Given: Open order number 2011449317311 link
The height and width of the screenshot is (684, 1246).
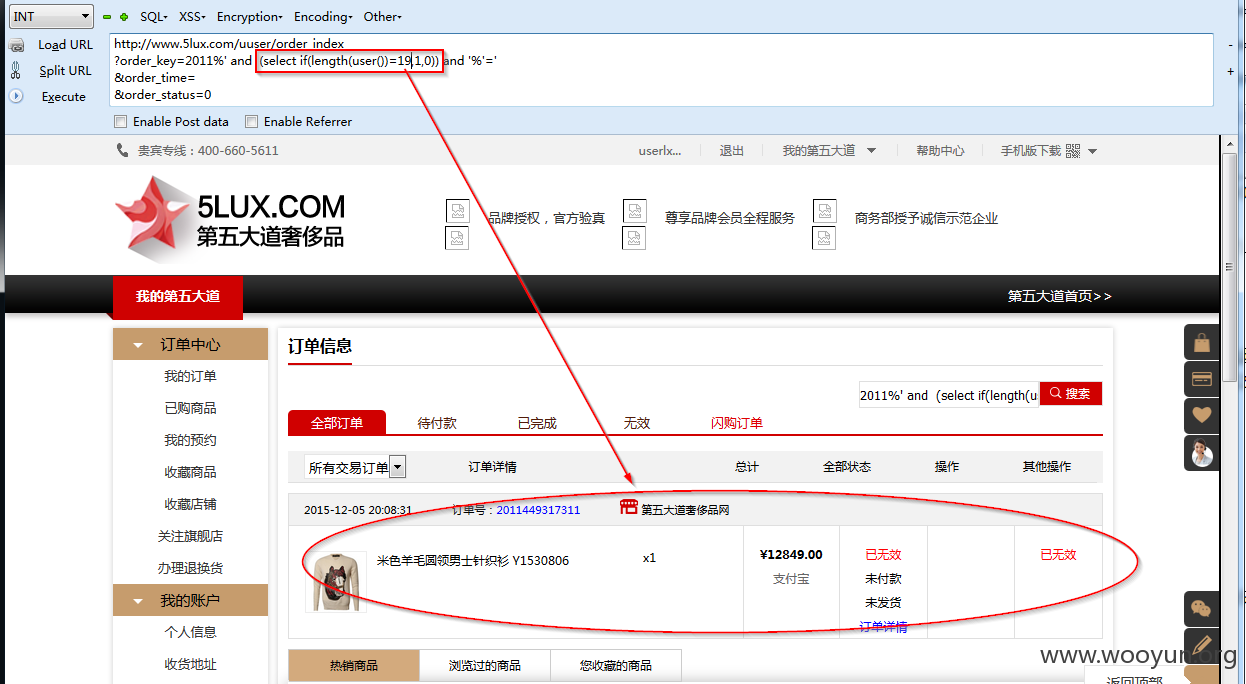Looking at the screenshot, I should click(538, 510).
